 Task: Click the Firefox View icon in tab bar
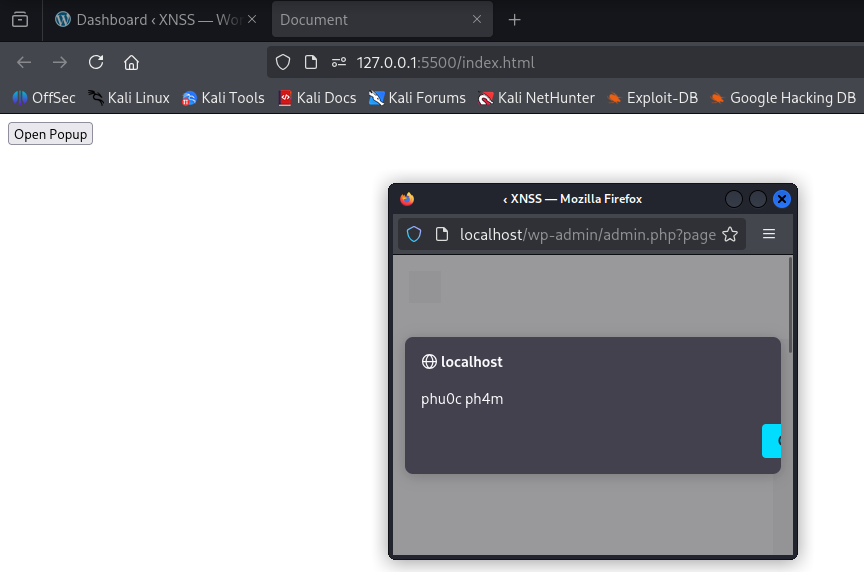tap(20, 20)
